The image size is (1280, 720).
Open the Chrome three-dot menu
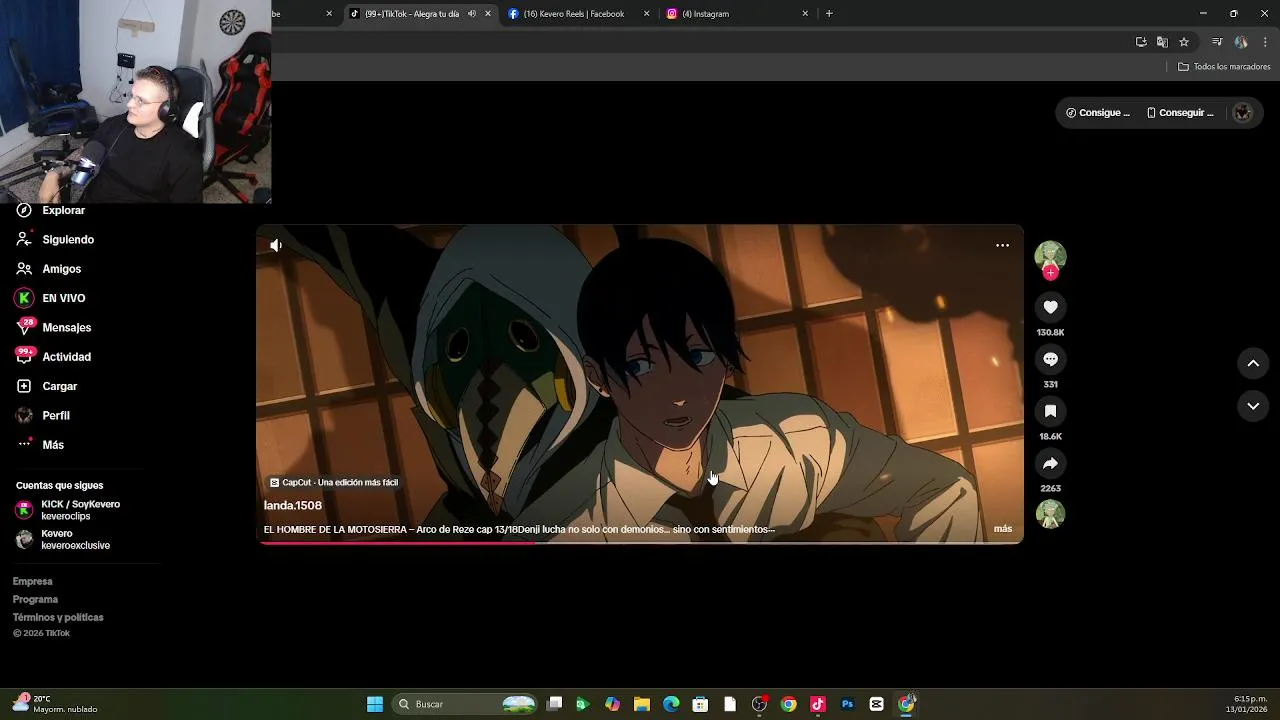pos(1265,42)
